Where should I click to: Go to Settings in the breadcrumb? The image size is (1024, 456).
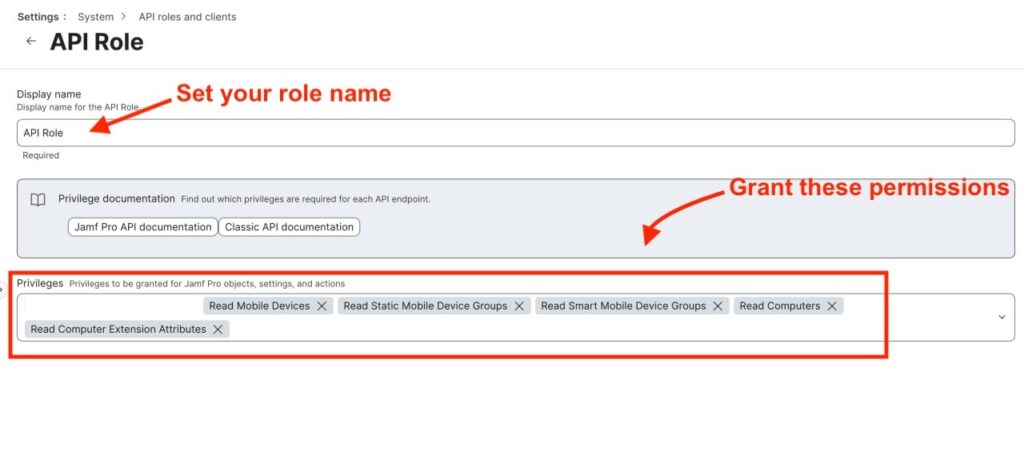click(40, 17)
